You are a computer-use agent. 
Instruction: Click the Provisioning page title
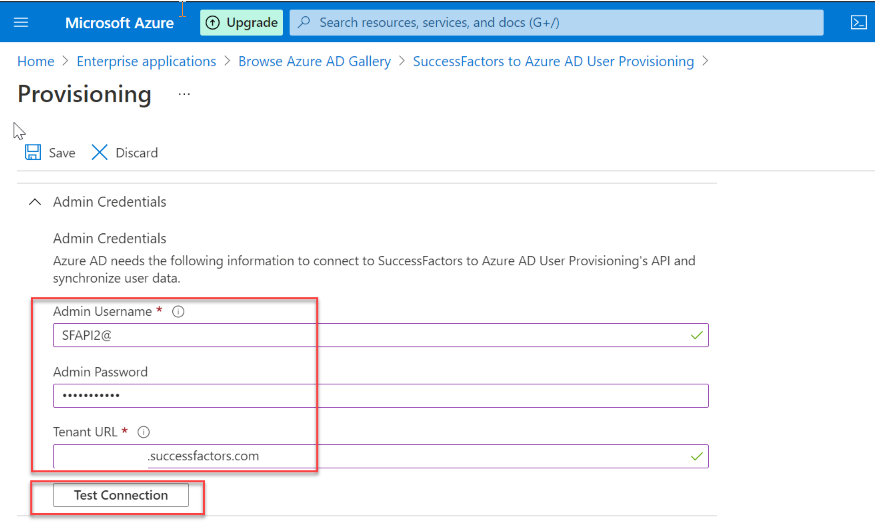pos(84,94)
